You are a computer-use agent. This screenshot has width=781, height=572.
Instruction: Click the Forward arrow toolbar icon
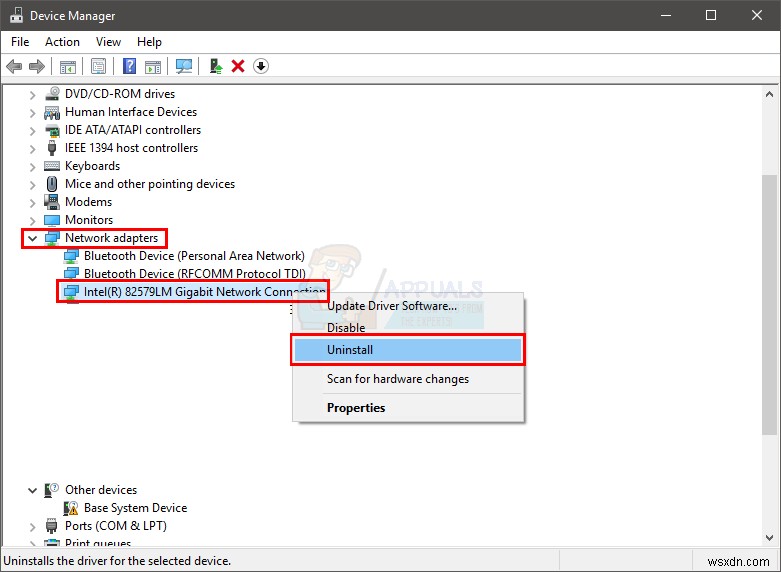37,66
